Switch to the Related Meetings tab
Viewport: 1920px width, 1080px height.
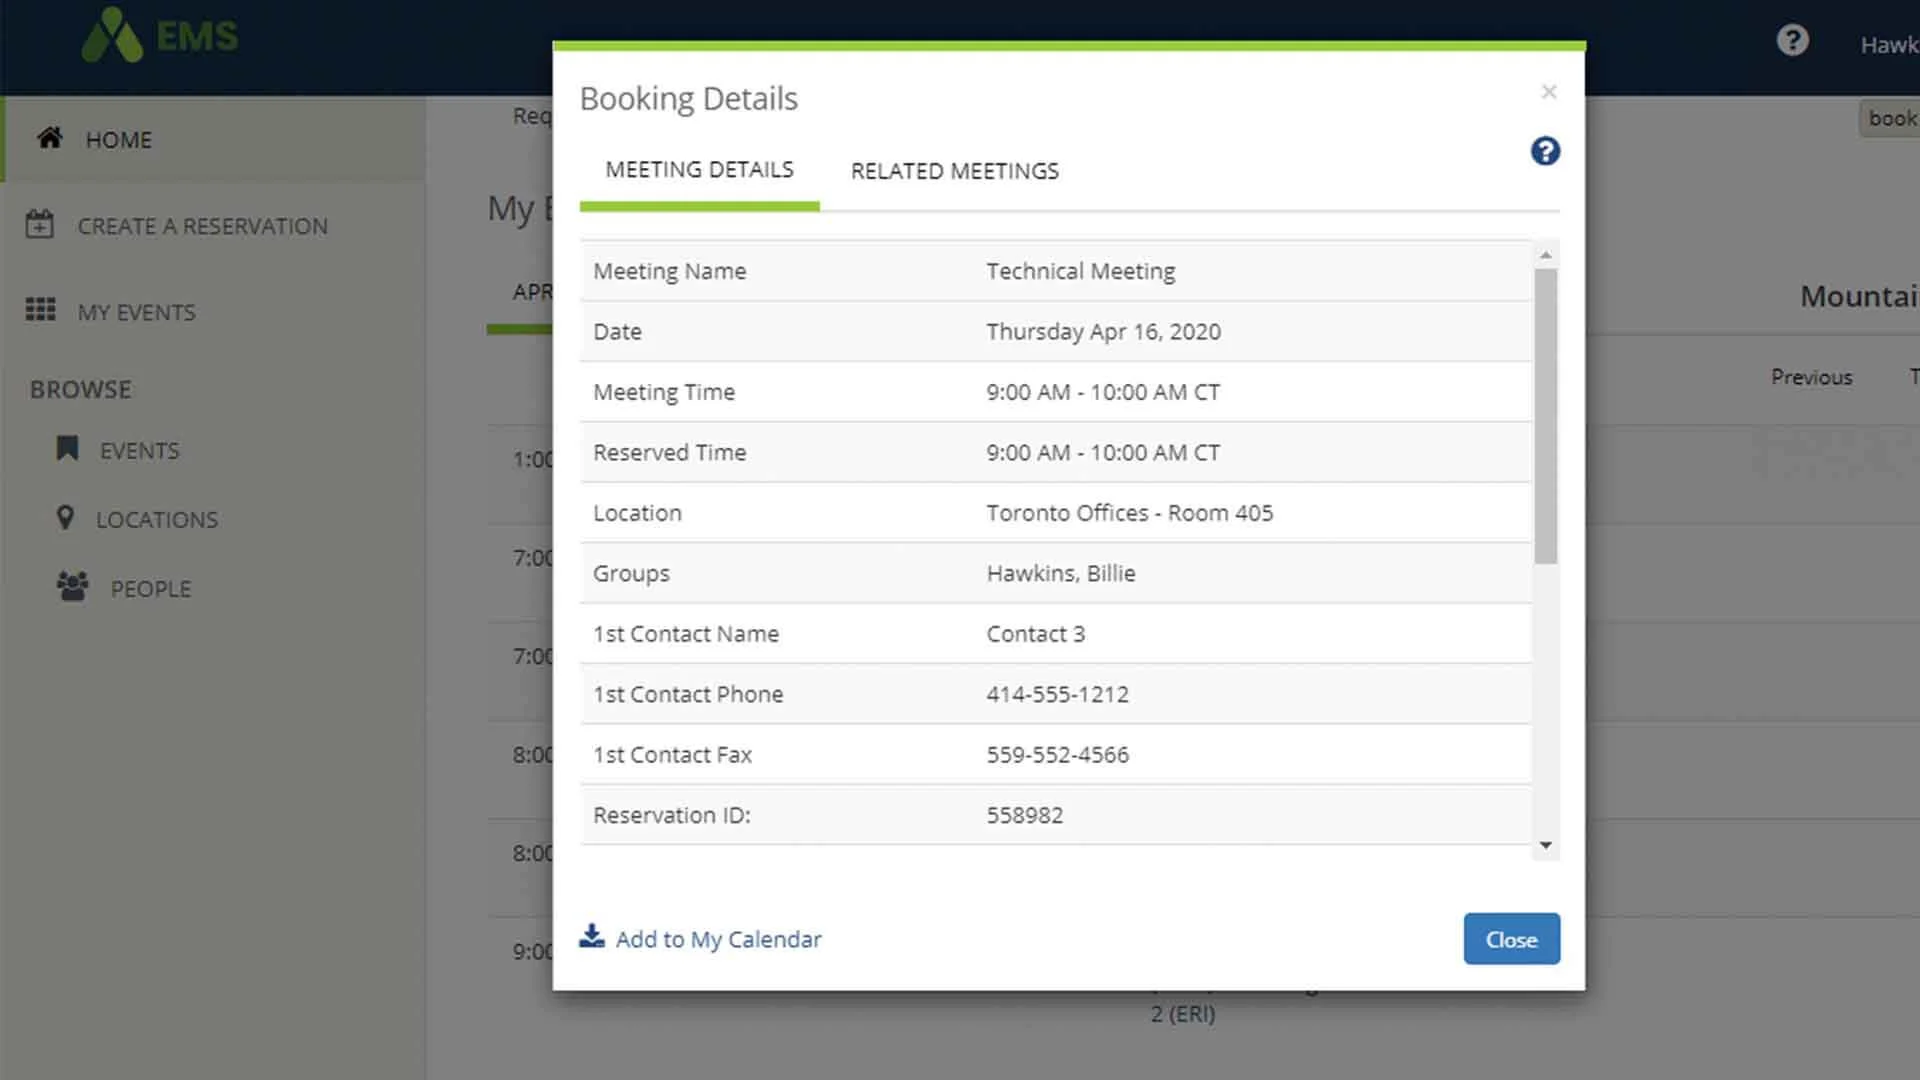(x=954, y=170)
